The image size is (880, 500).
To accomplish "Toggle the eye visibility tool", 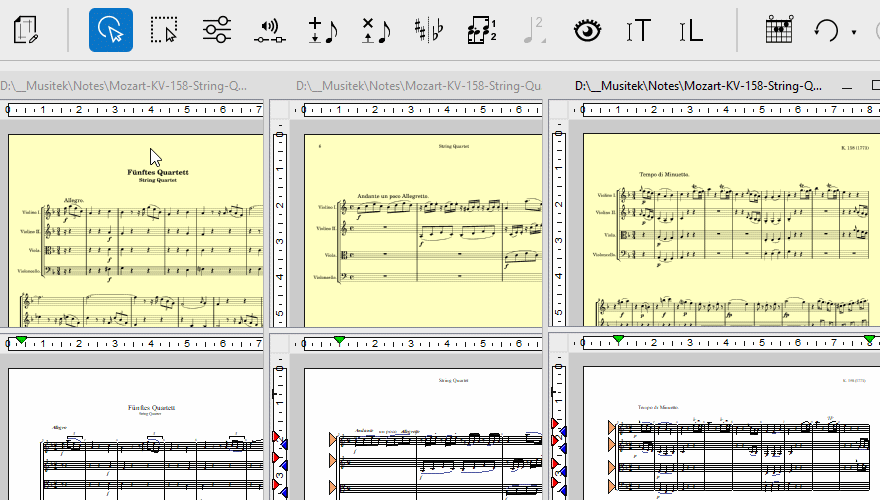I will (587, 30).
